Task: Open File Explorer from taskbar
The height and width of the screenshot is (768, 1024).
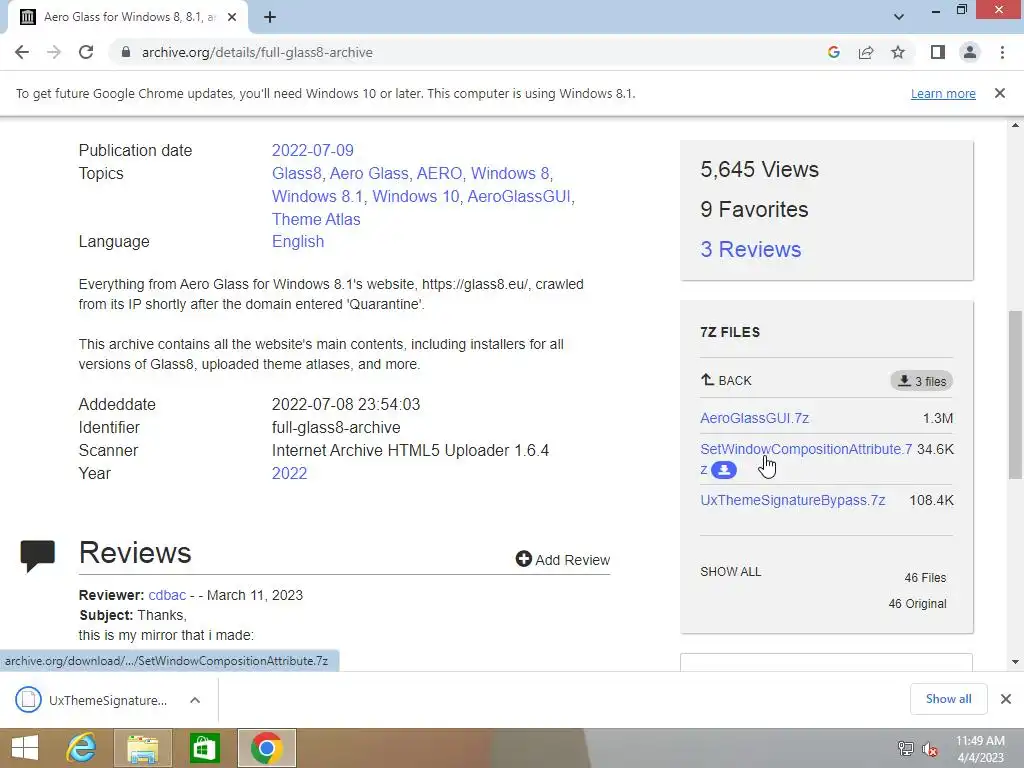Action: coord(142,748)
